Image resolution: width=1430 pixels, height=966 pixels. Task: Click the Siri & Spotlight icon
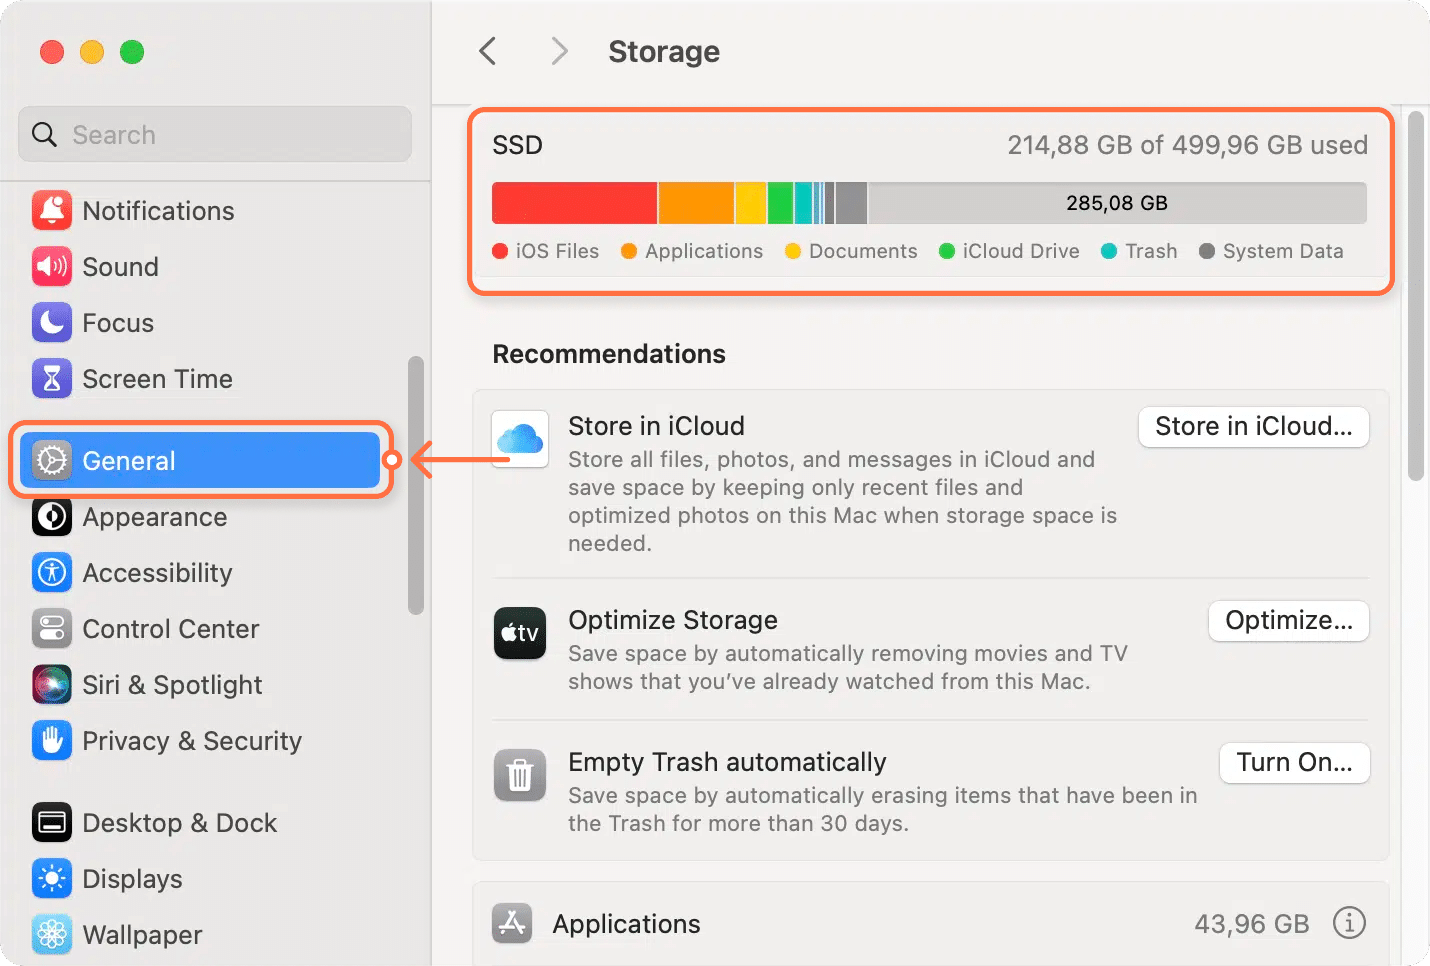pos(51,684)
